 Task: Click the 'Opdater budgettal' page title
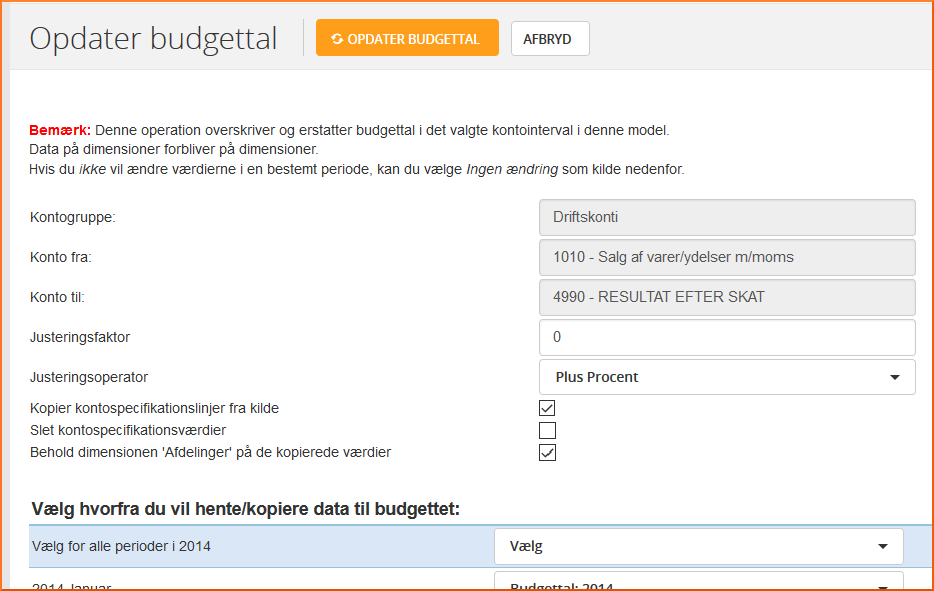pyautogui.click(x=153, y=39)
